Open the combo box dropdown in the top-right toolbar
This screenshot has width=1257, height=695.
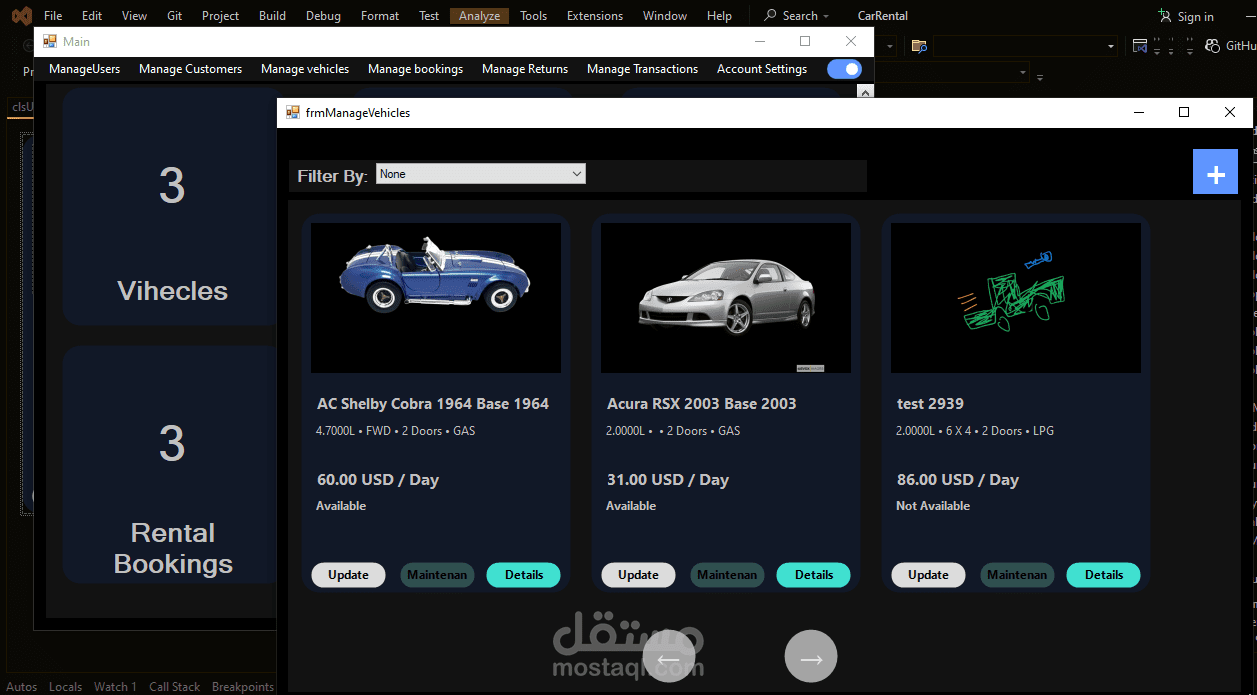coord(1109,45)
